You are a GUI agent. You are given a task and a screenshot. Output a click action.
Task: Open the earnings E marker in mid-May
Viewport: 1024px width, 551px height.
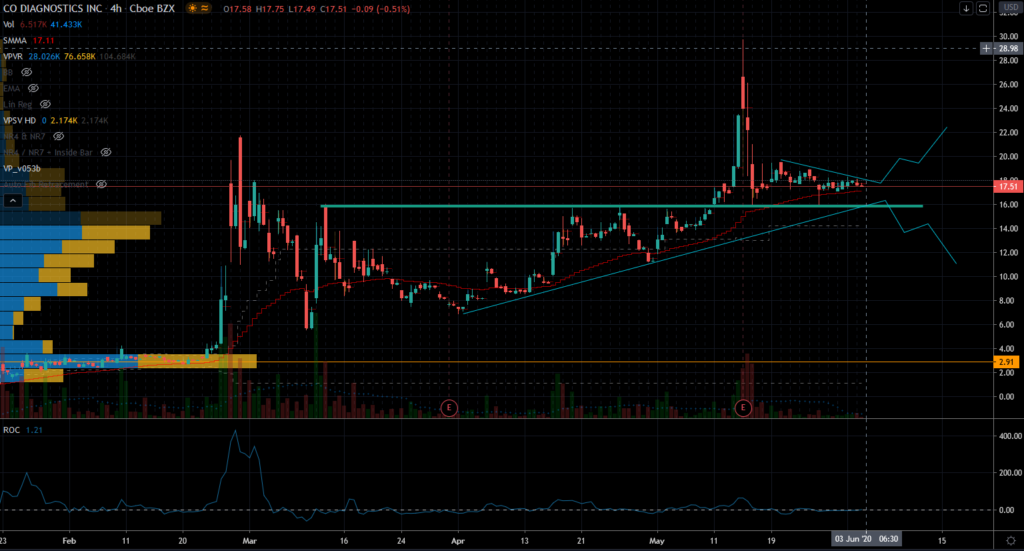743,408
